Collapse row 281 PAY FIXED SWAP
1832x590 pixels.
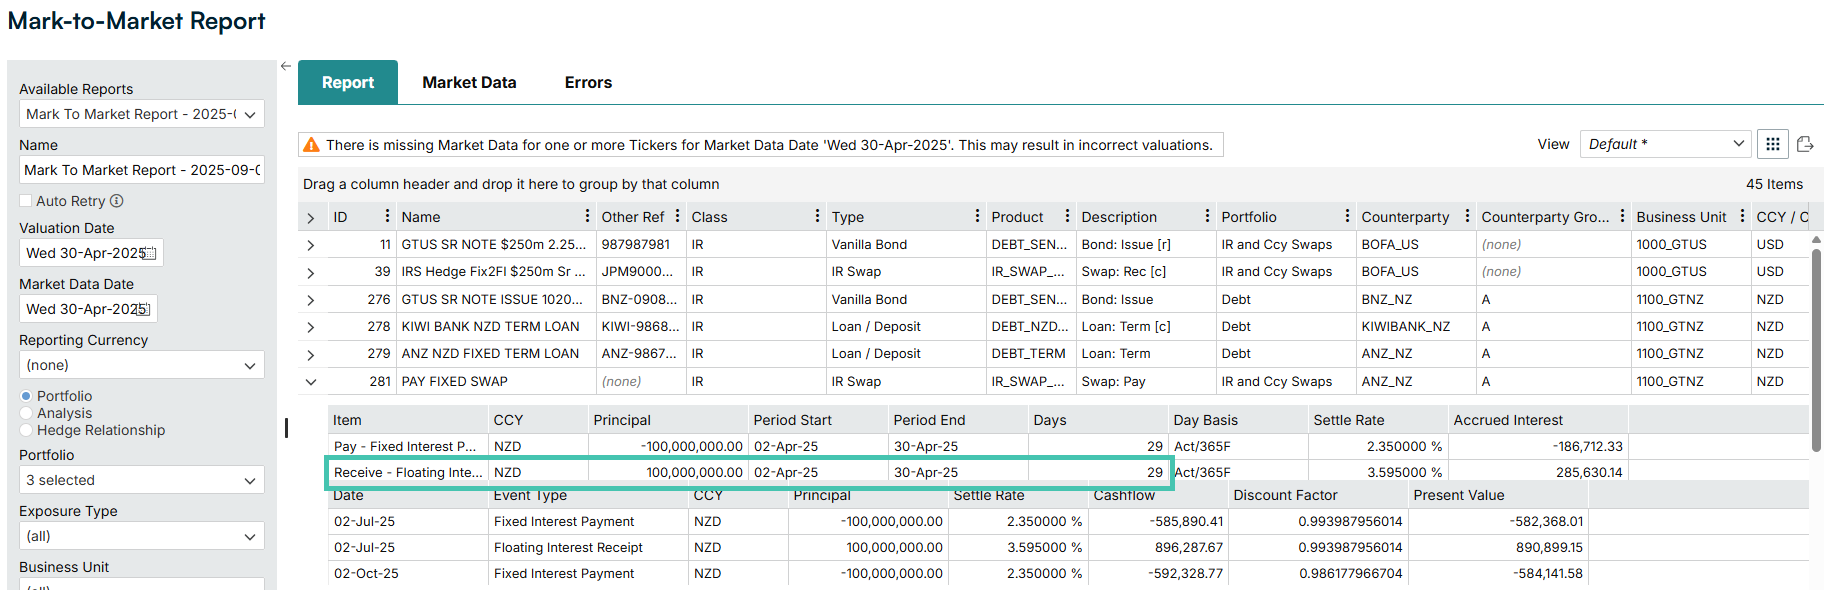click(x=311, y=382)
